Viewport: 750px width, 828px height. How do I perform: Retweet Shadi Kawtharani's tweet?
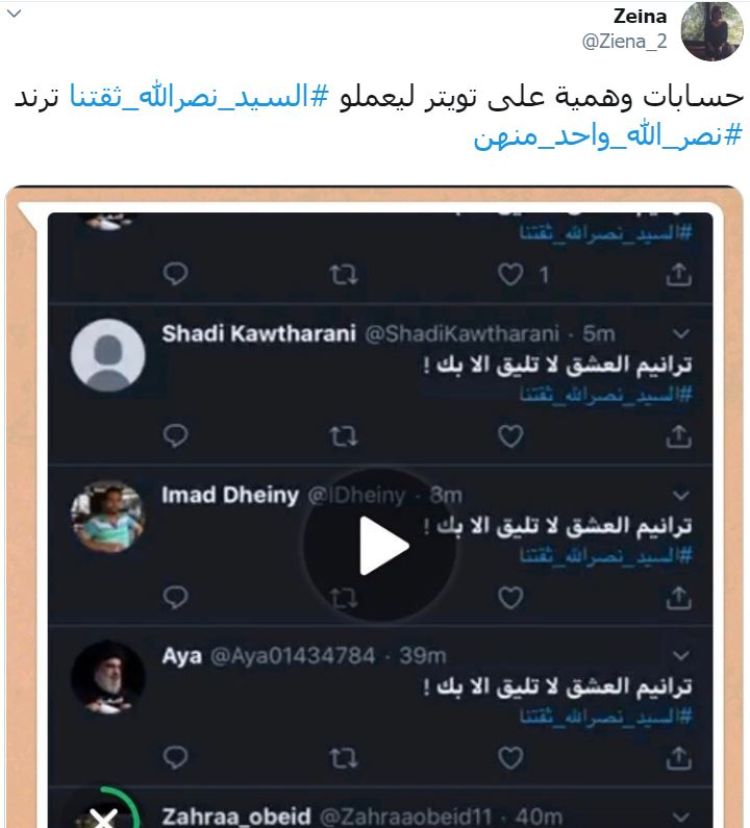click(x=343, y=436)
